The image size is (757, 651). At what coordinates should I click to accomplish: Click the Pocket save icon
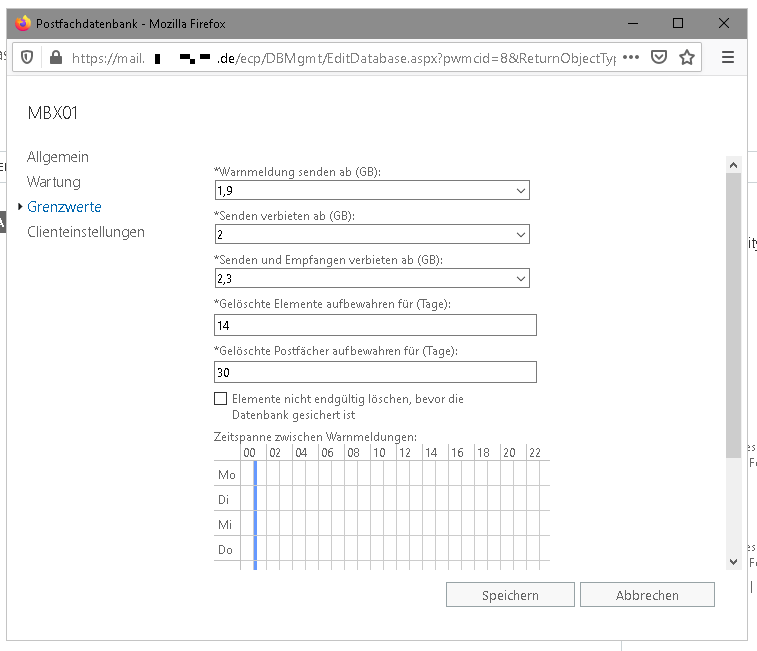pyautogui.click(x=659, y=57)
